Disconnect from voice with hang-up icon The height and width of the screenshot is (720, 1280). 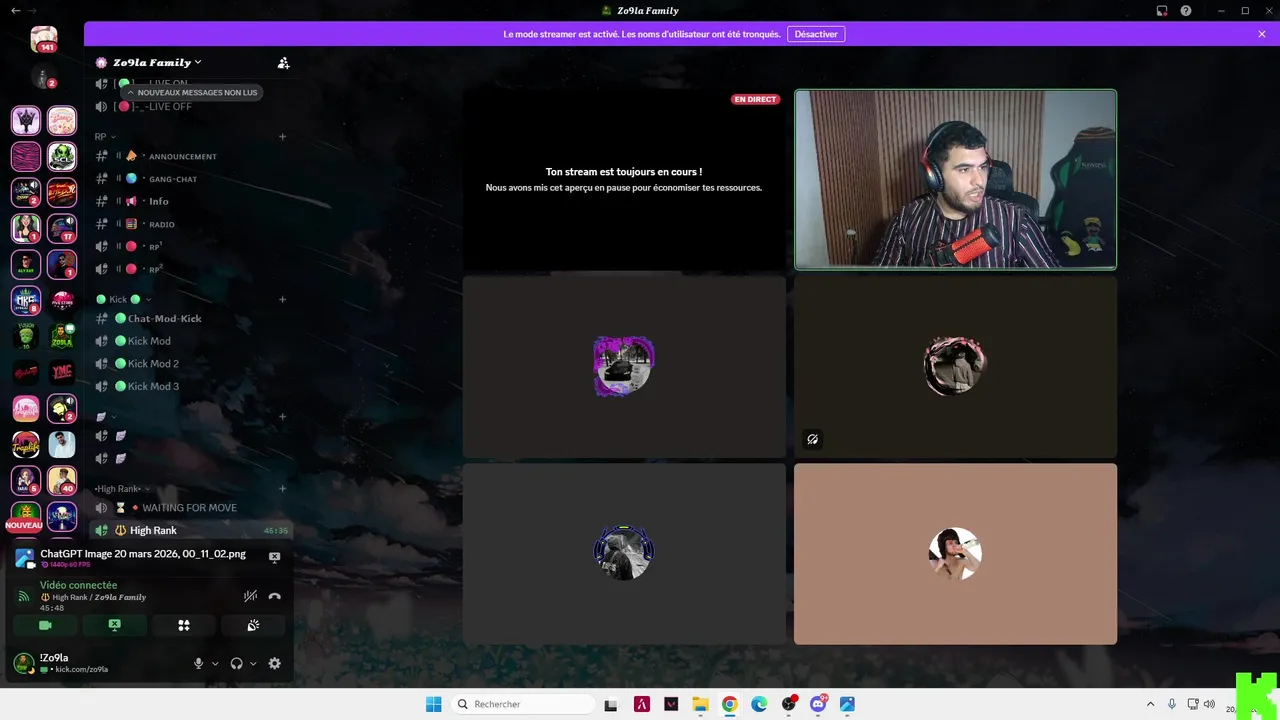275,596
